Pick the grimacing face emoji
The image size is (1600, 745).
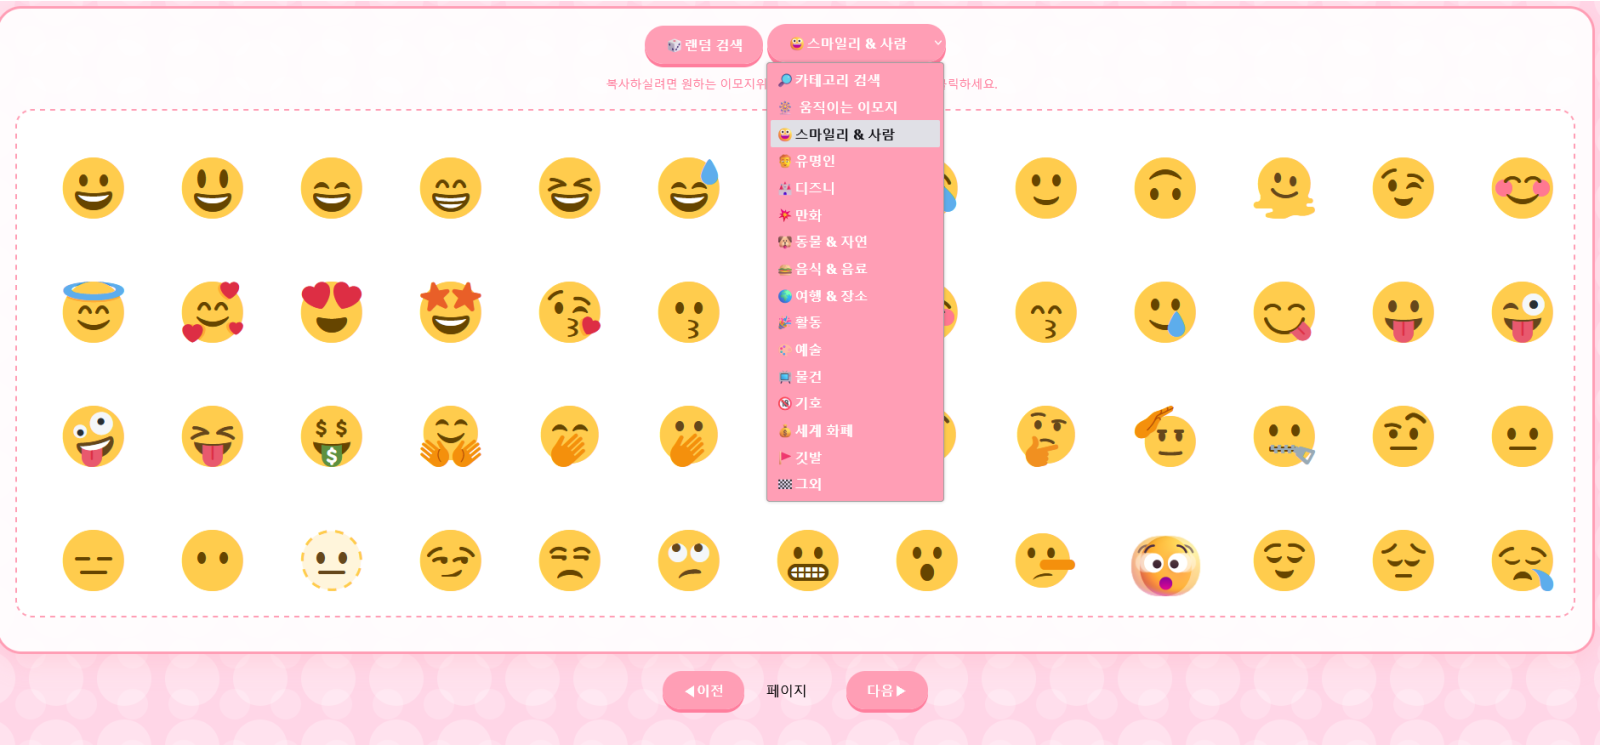click(807, 560)
